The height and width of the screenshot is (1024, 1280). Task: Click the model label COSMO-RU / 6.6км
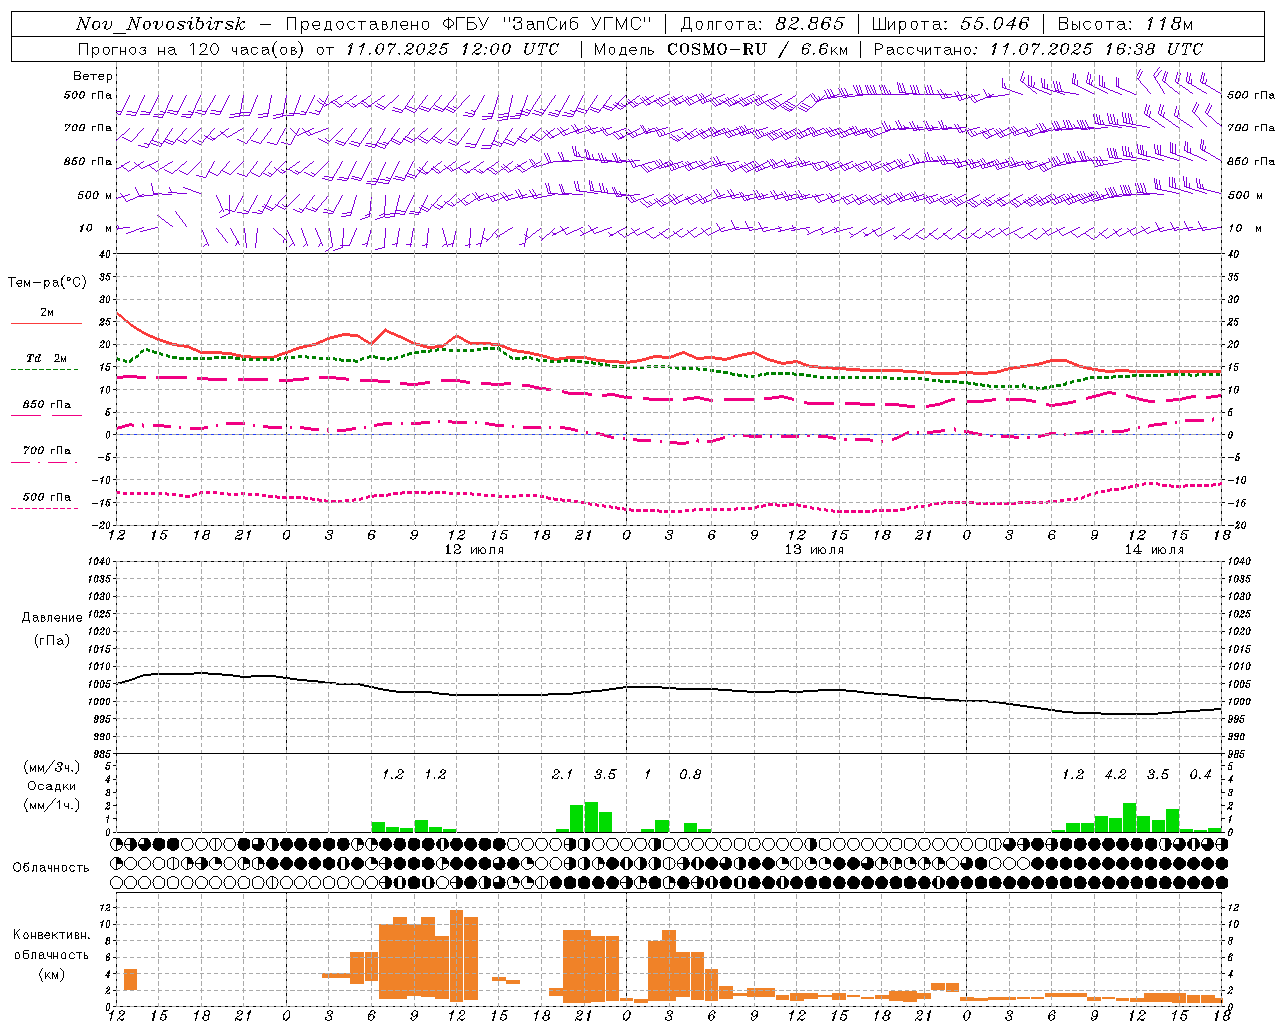pyautogui.click(x=757, y=49)
